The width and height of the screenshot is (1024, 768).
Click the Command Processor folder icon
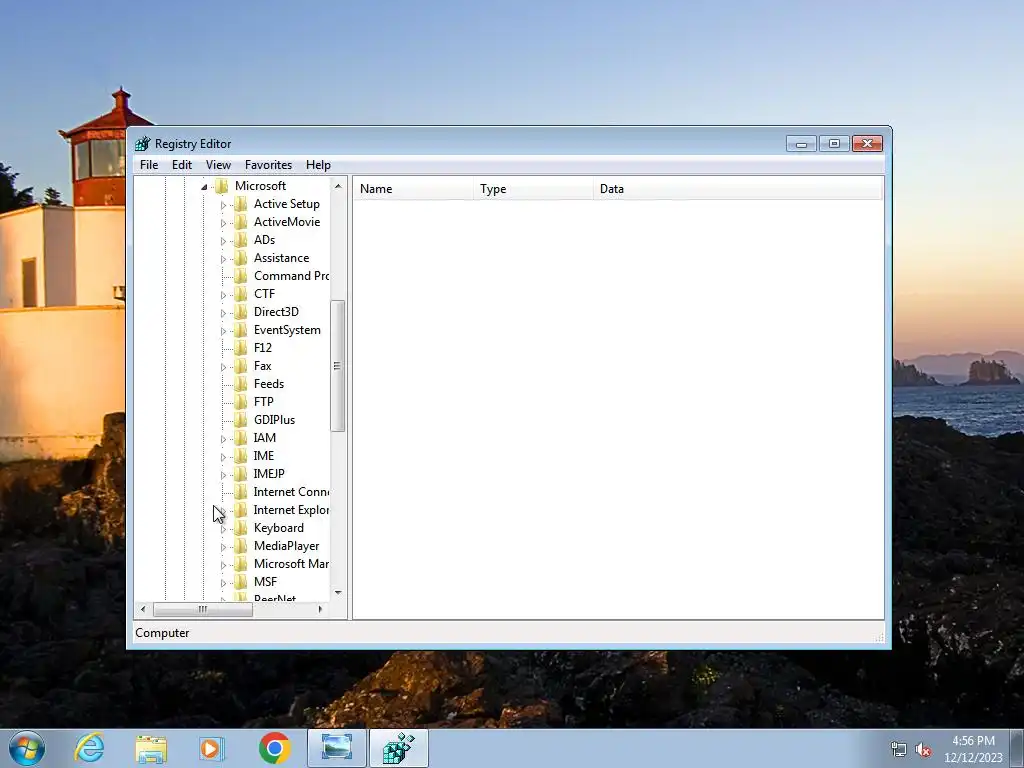click(x=241, y=276)
